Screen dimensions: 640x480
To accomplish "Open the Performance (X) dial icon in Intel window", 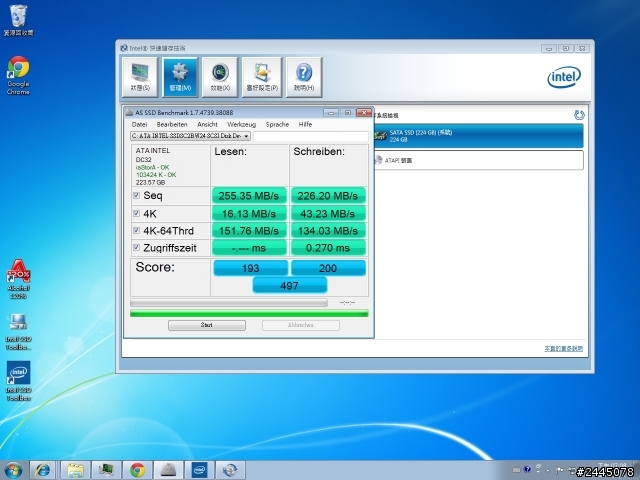I will tap(220, 77).
